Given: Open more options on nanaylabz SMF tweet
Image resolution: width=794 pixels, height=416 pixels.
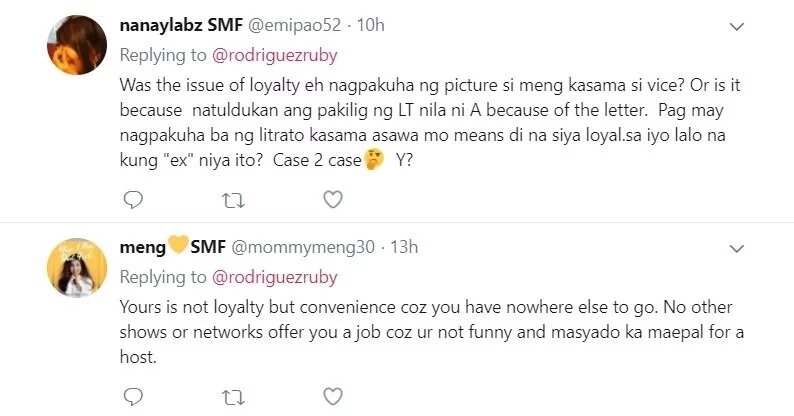Looking at the screenshot, I should [x=736, y=26].
